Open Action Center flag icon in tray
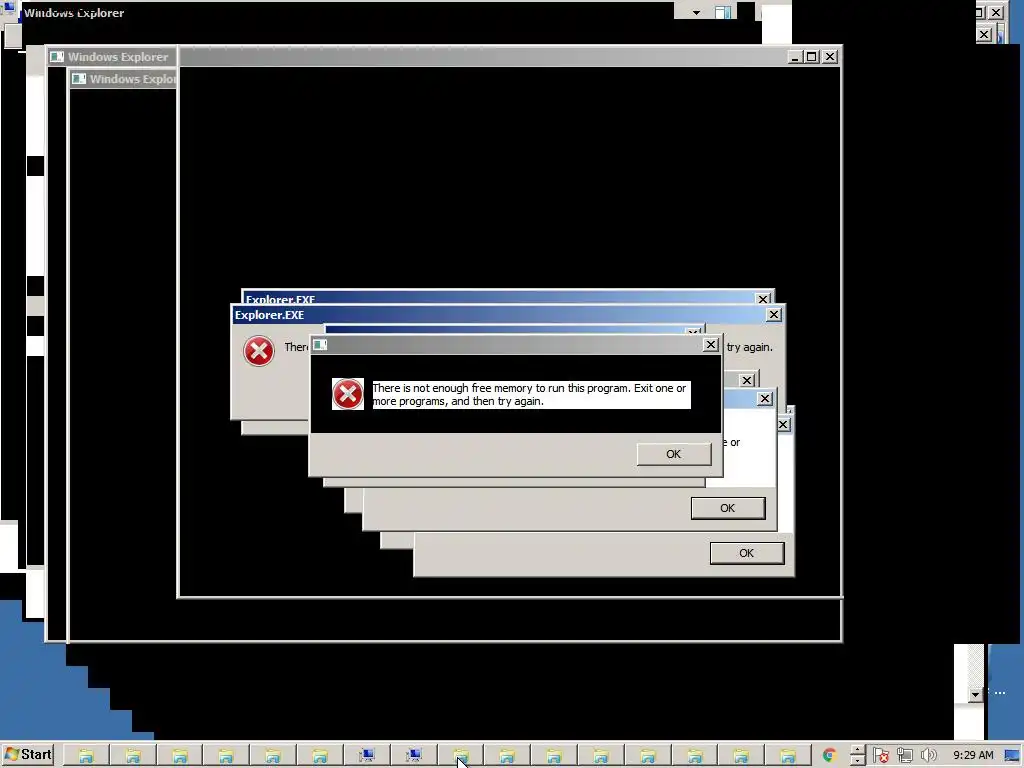 point(880,756)
